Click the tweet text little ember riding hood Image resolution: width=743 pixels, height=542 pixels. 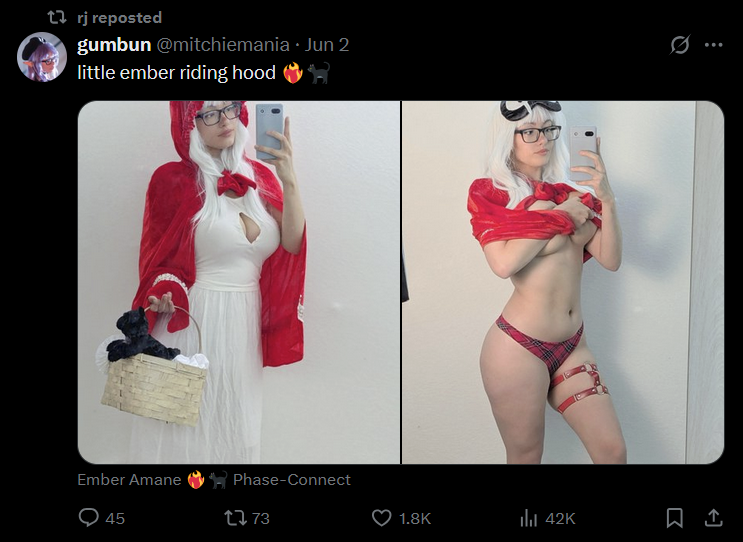(176, 73)
